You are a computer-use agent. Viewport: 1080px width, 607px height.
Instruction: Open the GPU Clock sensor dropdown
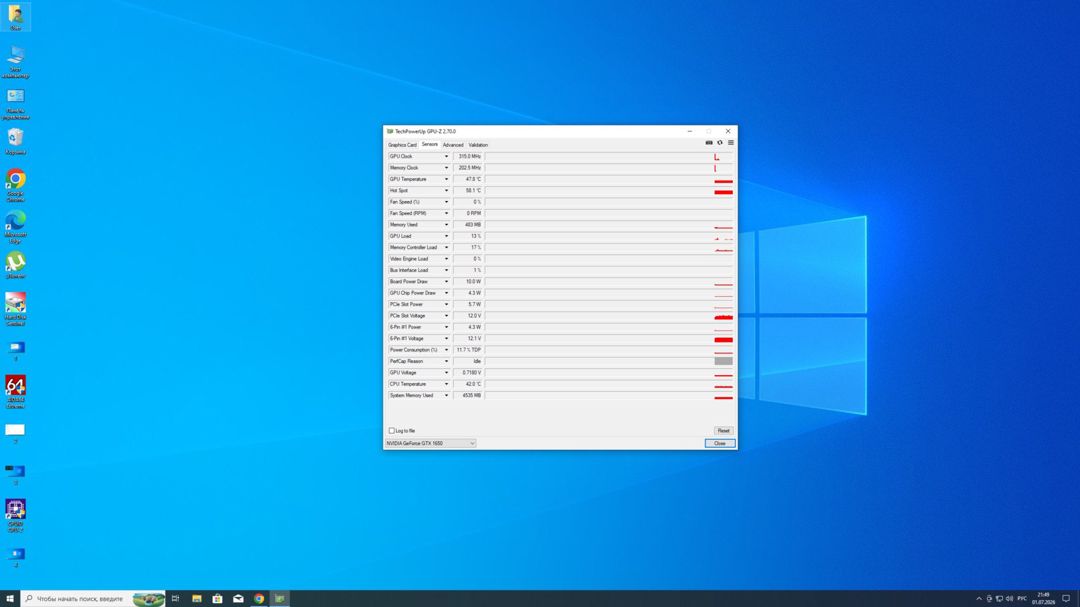[446, 156]
